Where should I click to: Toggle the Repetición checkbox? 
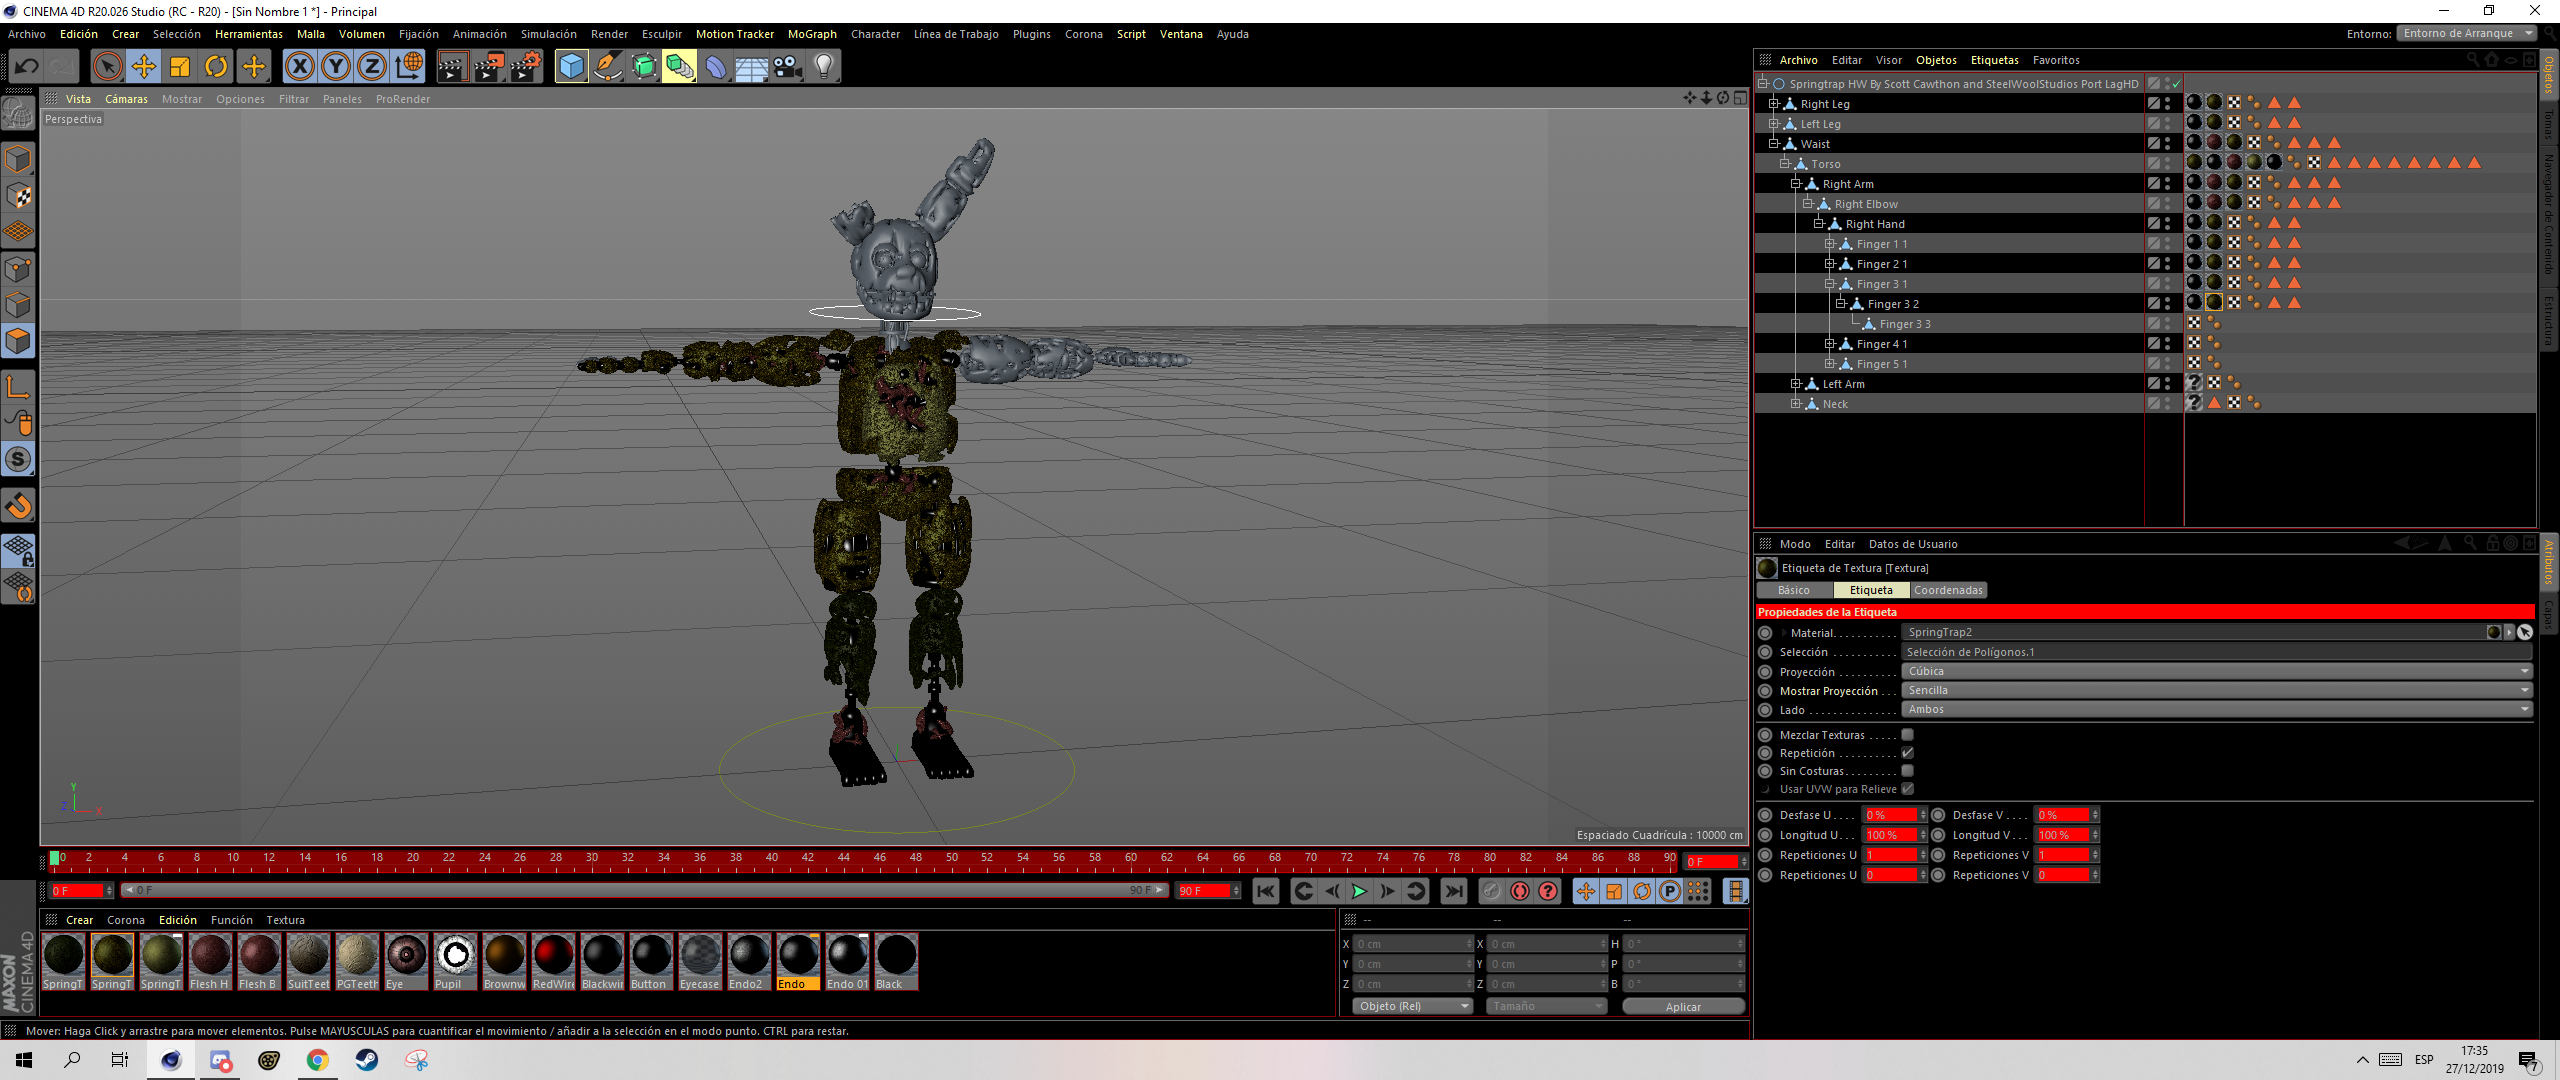point(1907,753)
